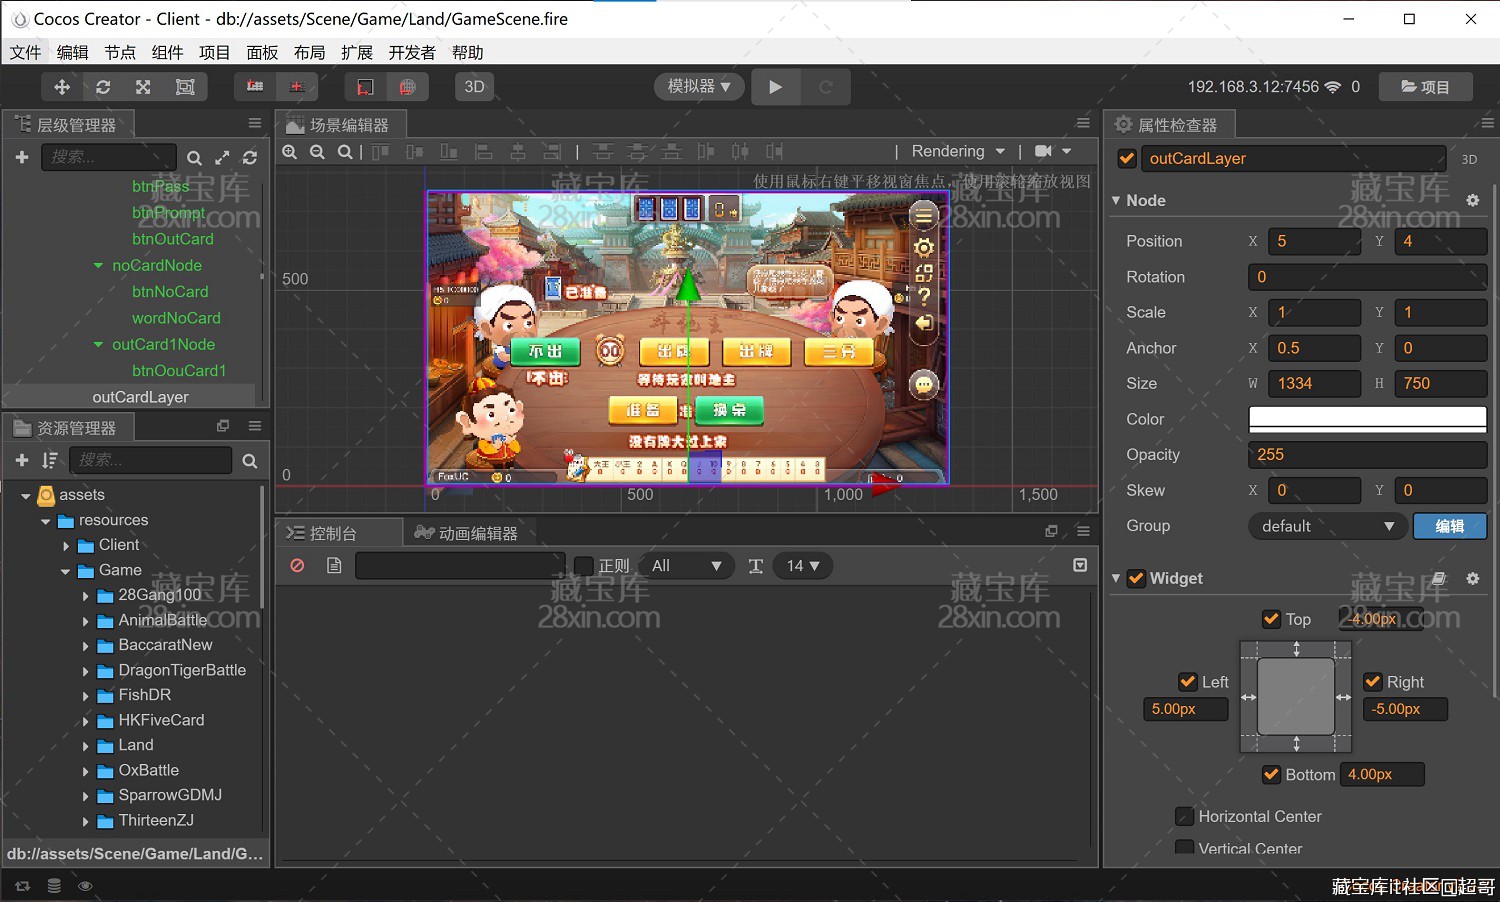The image size is (1500, 902).
Task: Open the Node section gear menu
Action: click(1473, 200)
